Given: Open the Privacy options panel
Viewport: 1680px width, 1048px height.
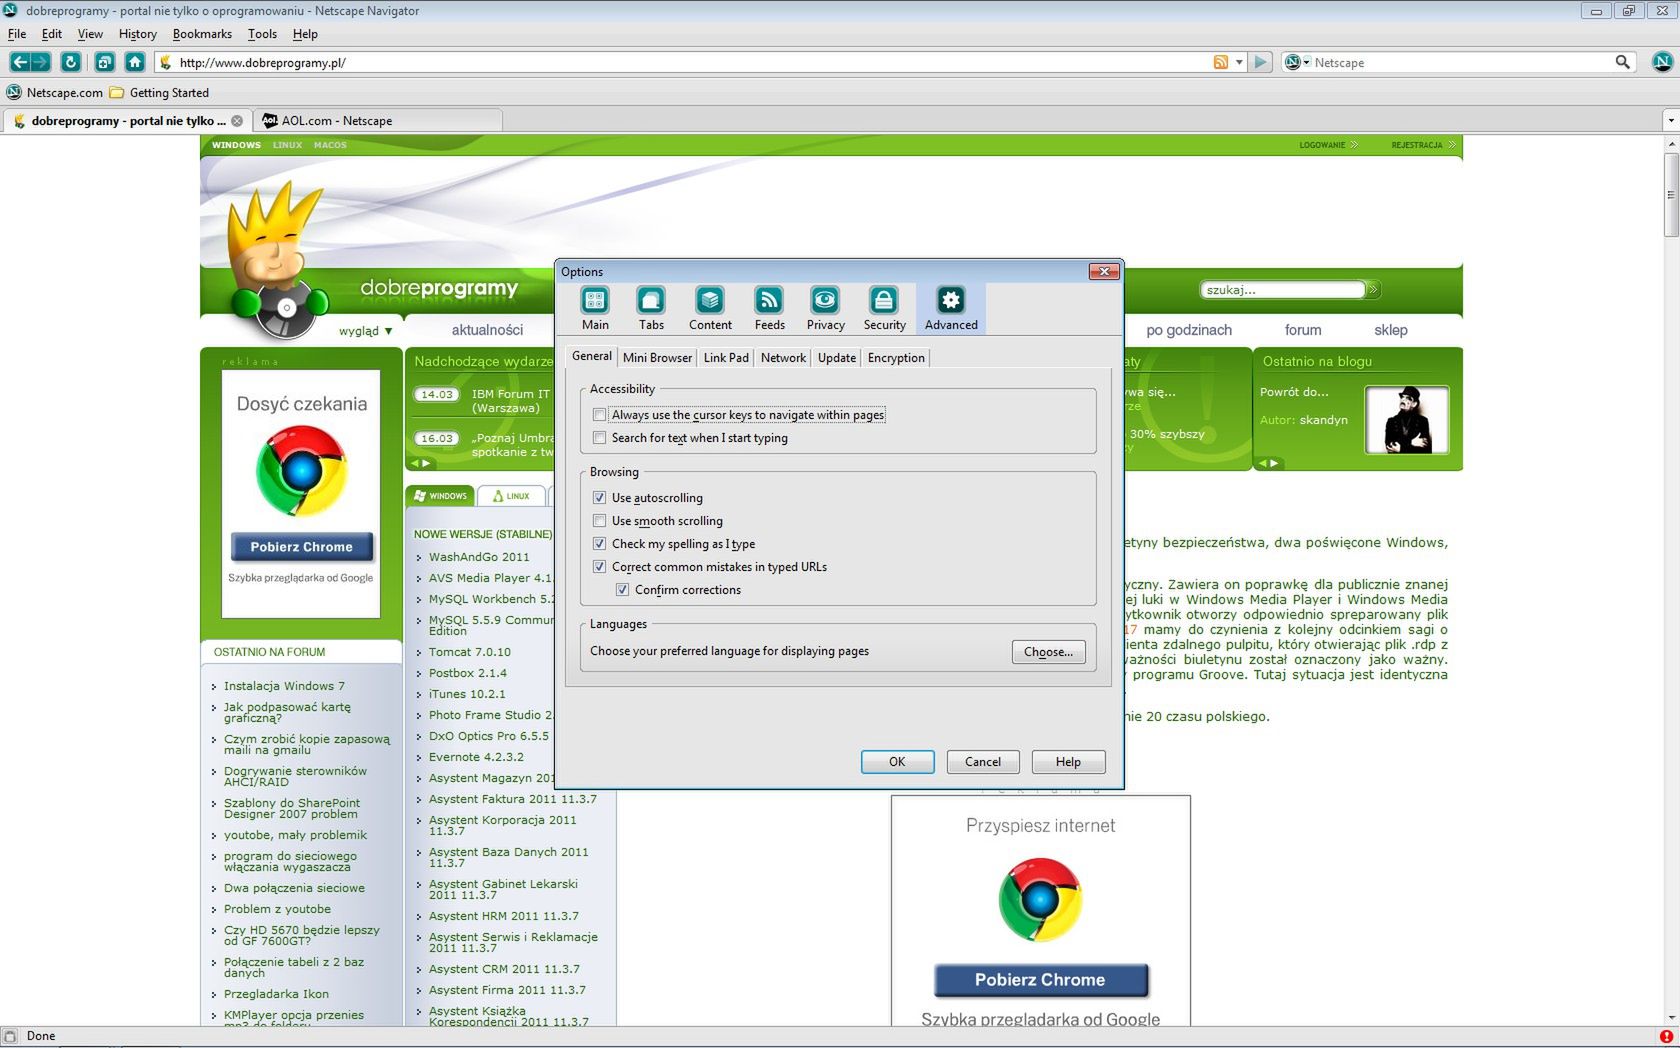Looking at the screenshot, I should point(825,308).
